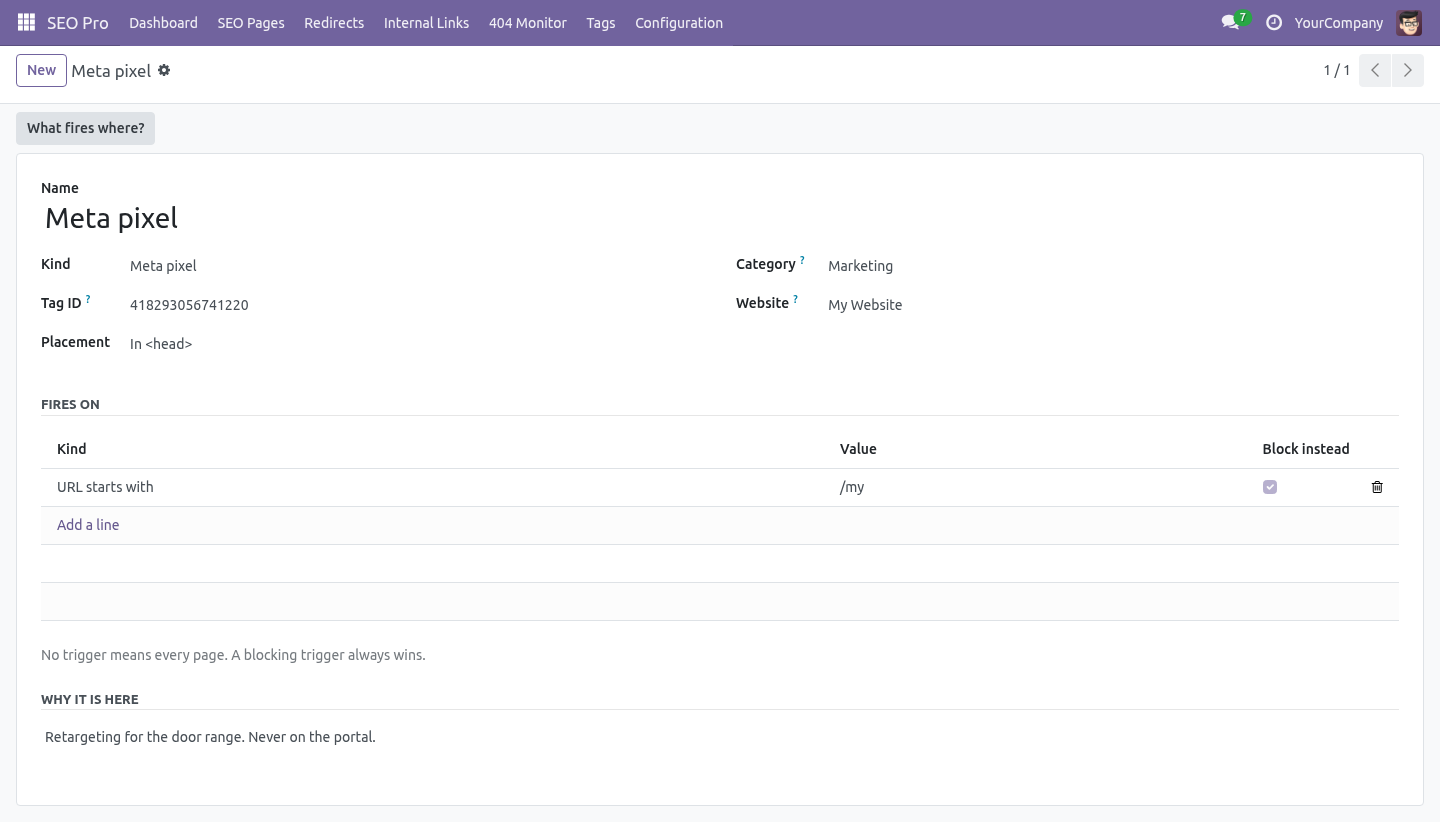Open the user avatar menu

point(1409,22)
